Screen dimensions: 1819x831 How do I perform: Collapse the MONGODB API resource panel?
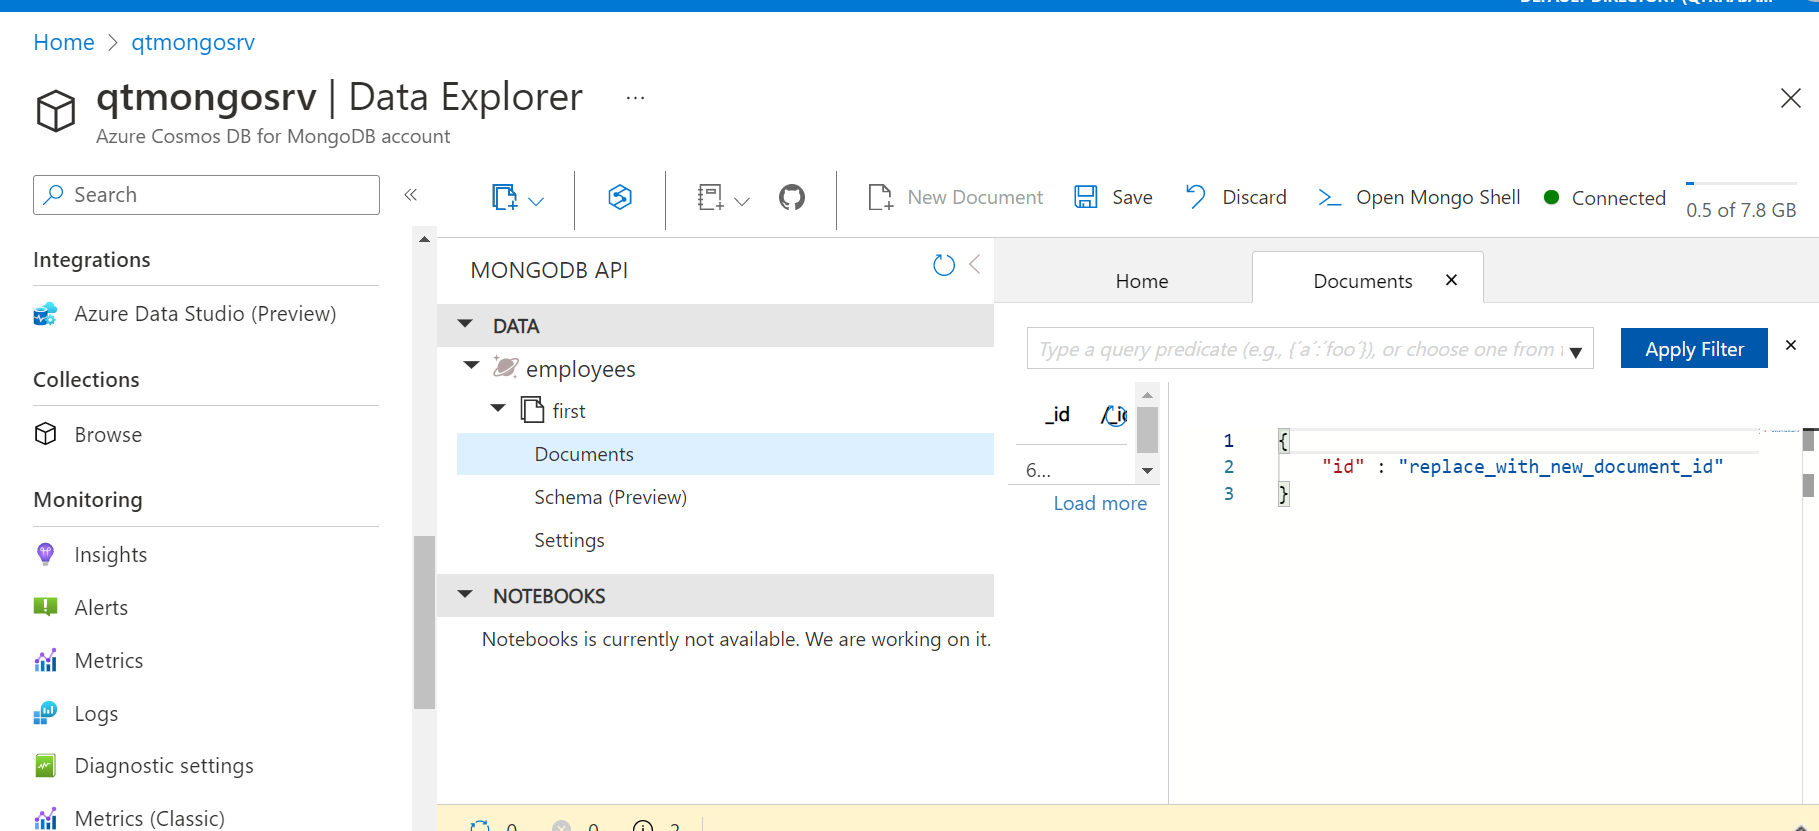975,265
